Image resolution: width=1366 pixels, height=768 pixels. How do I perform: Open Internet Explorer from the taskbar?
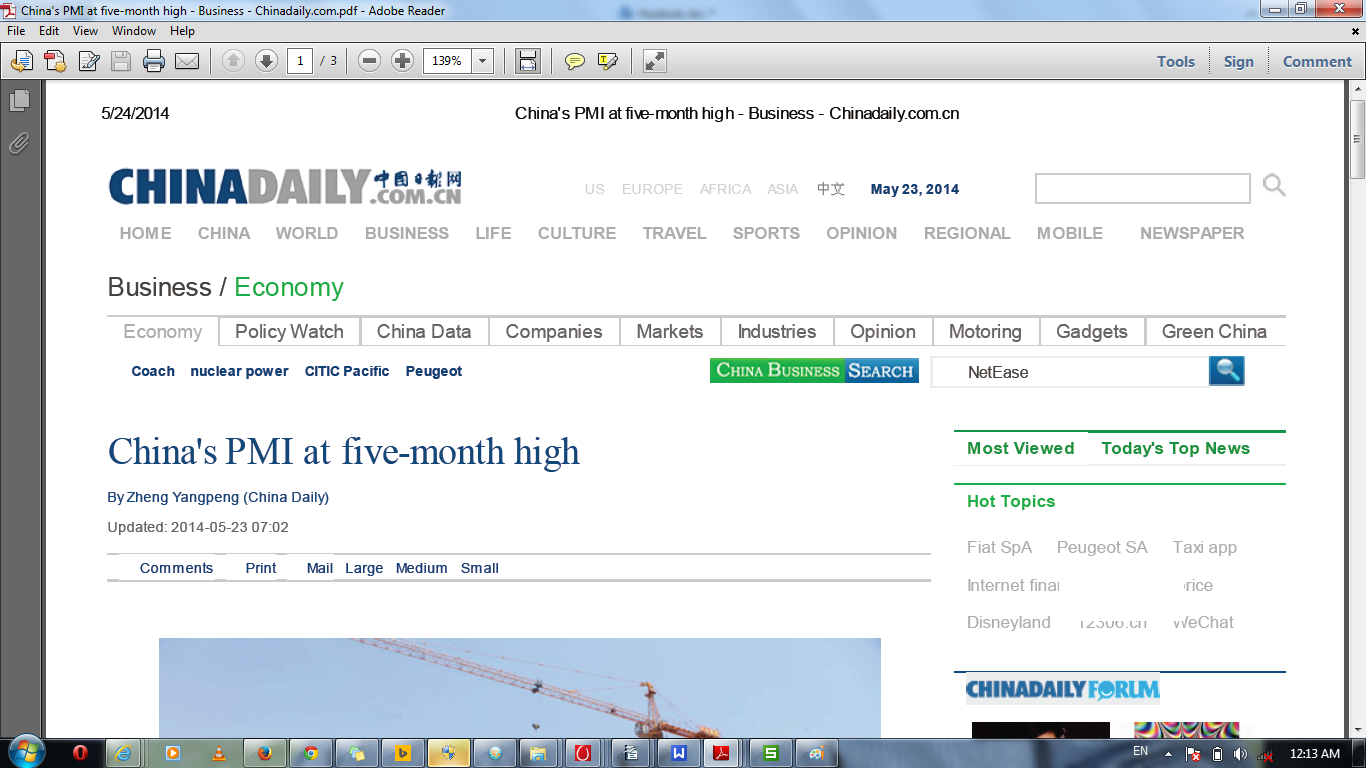pos(124,753)
